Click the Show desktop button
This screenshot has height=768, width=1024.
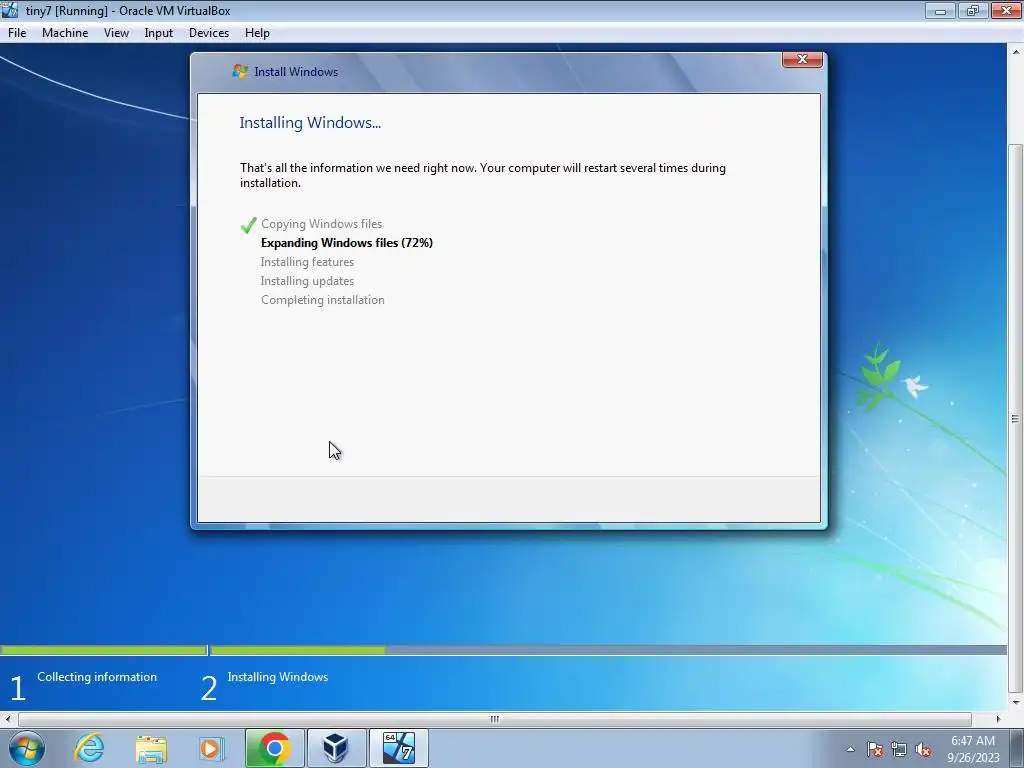1017,748
